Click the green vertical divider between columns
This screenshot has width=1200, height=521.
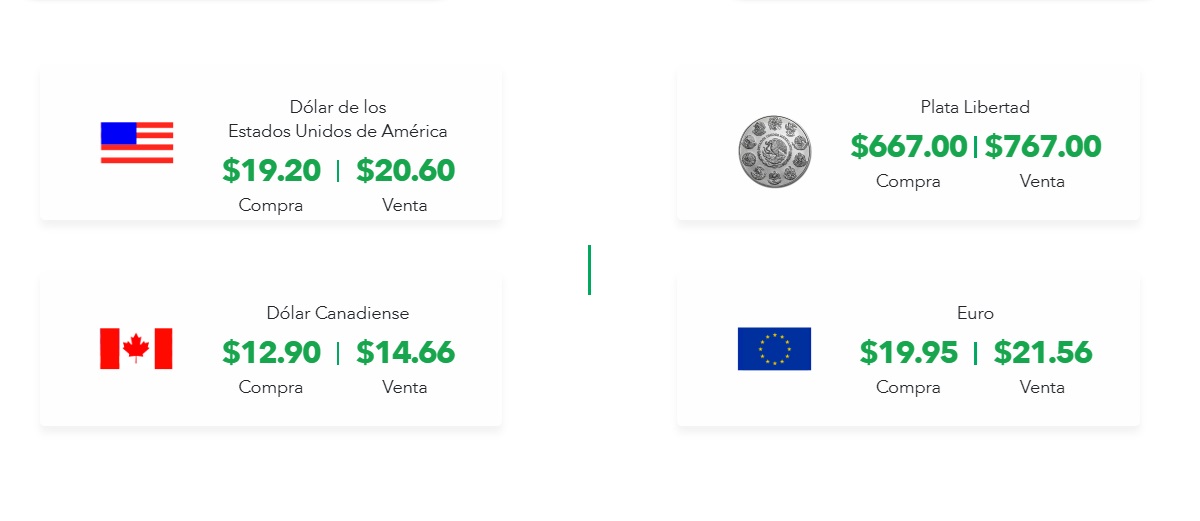pyautogui.click(x=589, y=270)
